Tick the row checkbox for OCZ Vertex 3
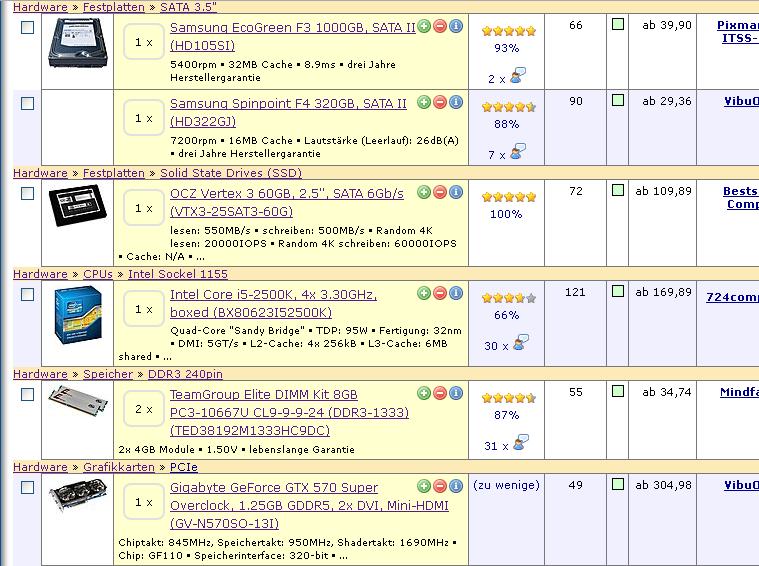 pos(28,194)
